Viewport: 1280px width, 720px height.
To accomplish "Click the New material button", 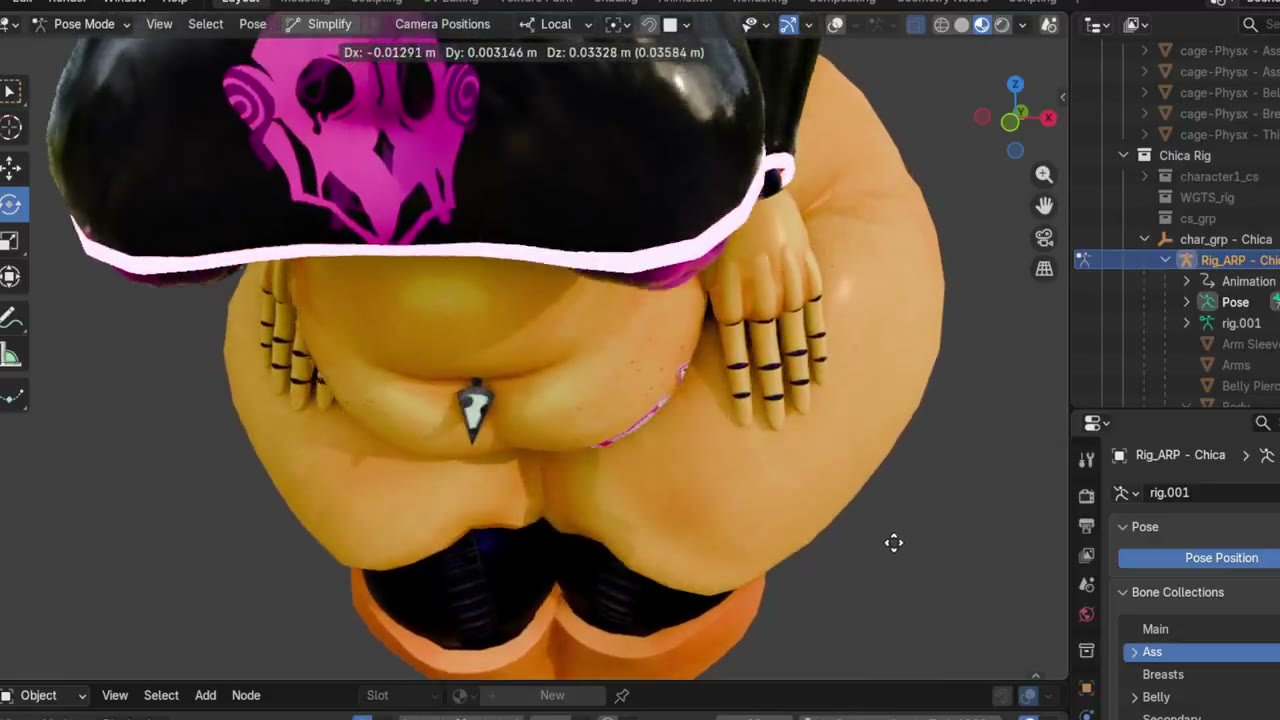I will tap(552, 696).
